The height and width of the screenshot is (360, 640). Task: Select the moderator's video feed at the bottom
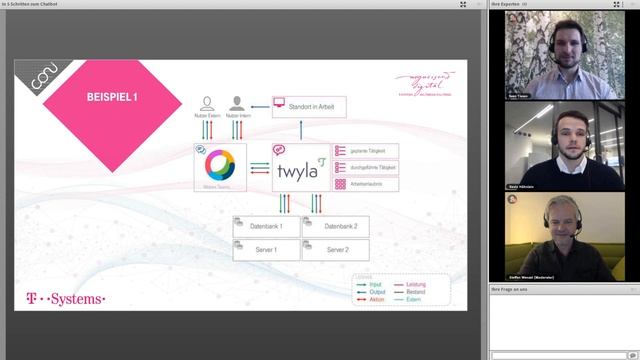(565, 237)
